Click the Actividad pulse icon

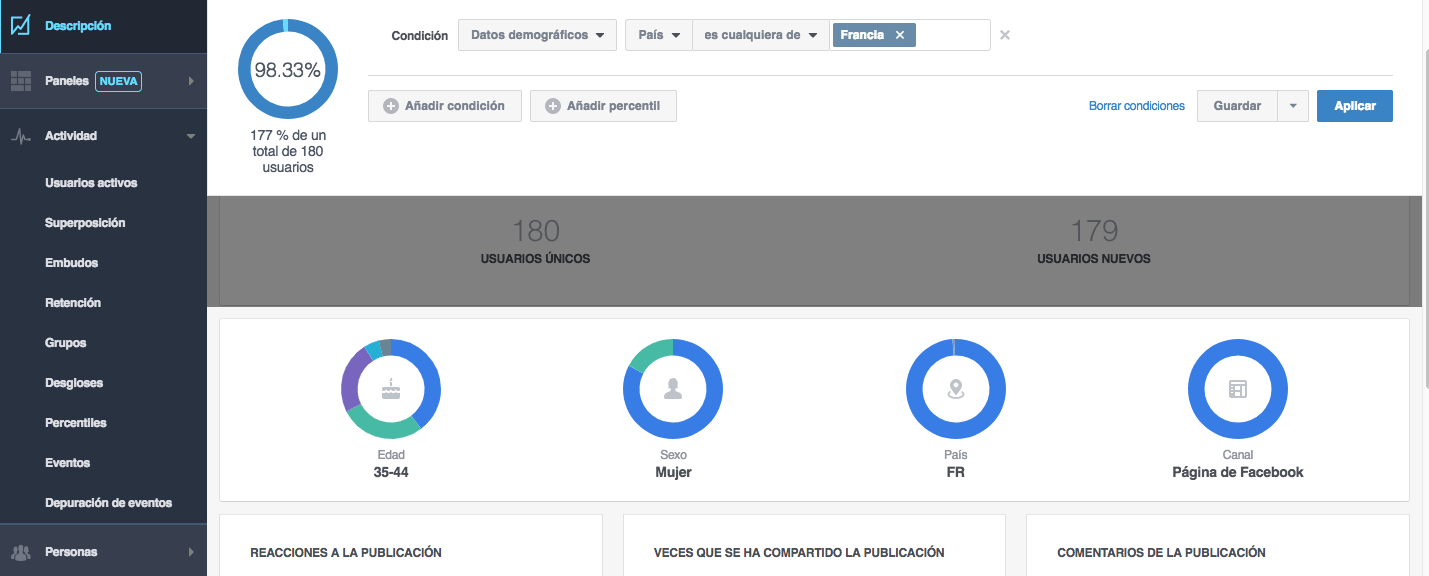pos(21,136)
